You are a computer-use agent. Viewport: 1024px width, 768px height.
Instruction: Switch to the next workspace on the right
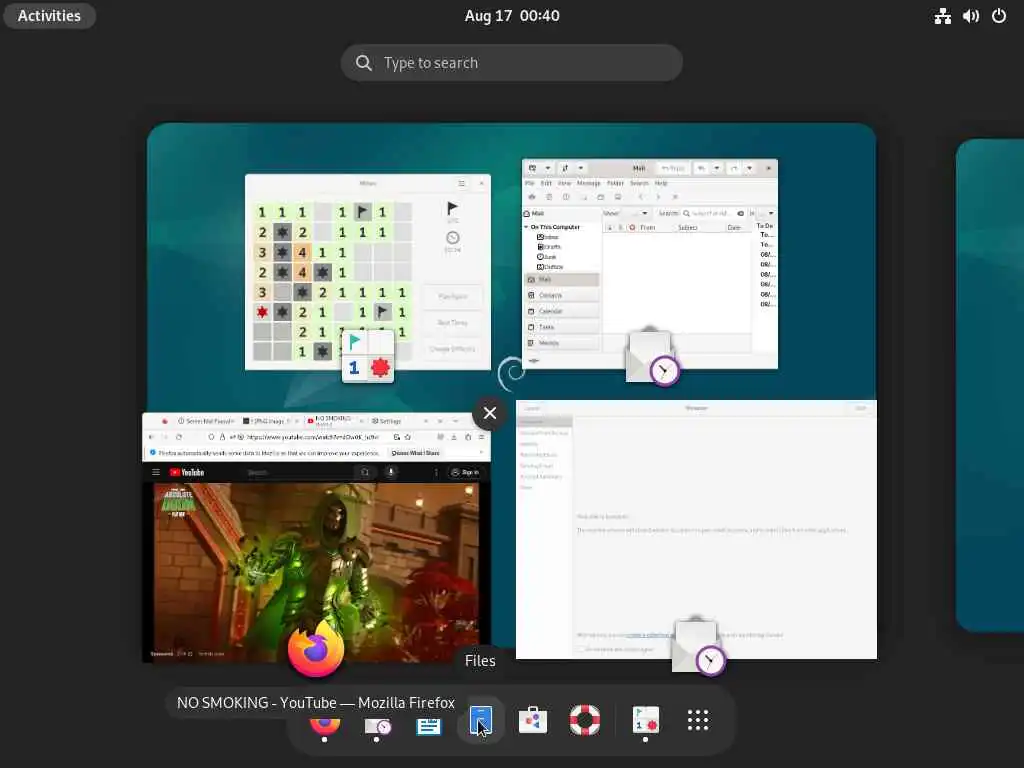(990, 385)
